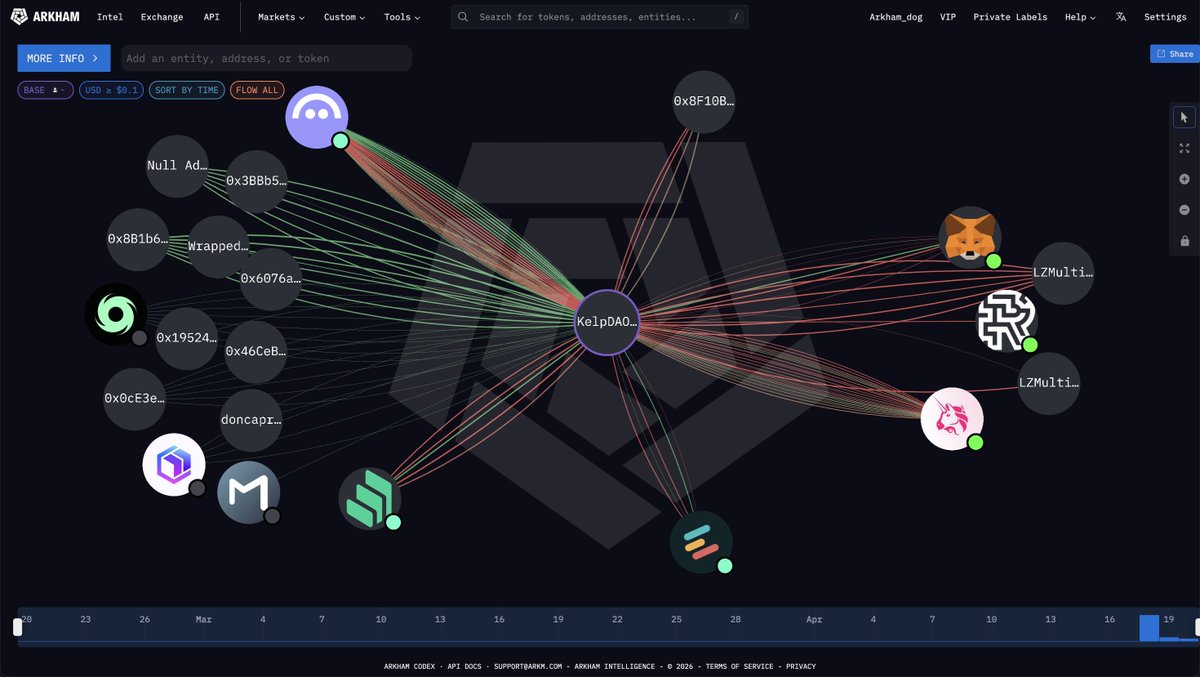
Task: Select the purple cube logo node
Action: click(174, 465)
